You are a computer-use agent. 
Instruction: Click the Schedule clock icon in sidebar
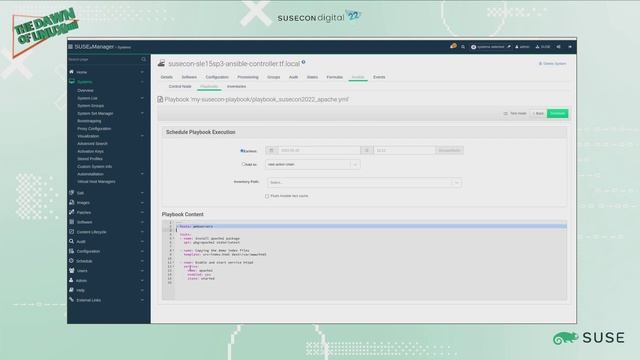click(71, 261)
